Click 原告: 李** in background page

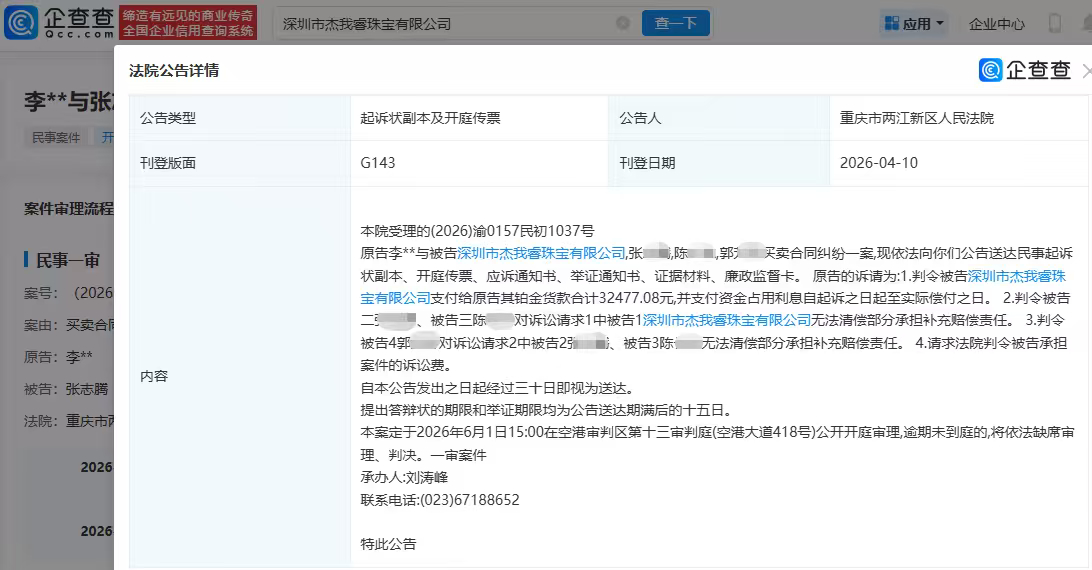click(58, 357)
